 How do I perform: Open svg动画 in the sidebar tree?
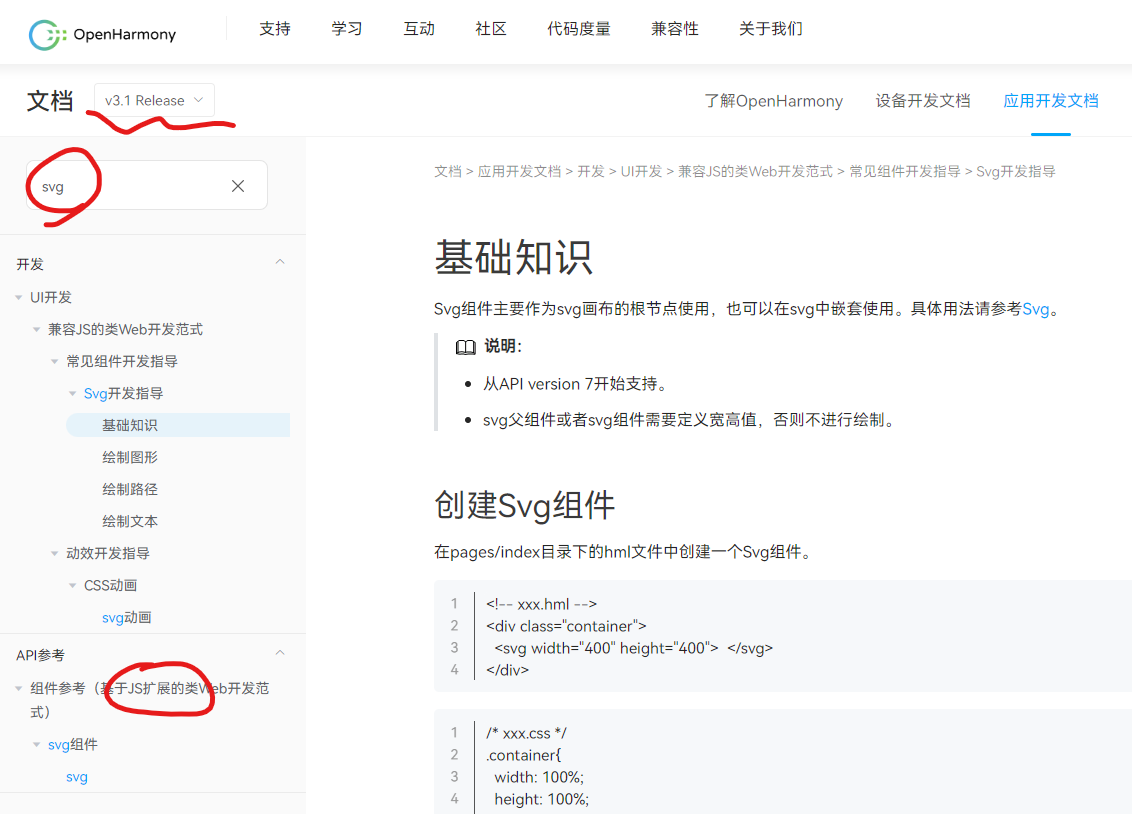pos(126,618)
